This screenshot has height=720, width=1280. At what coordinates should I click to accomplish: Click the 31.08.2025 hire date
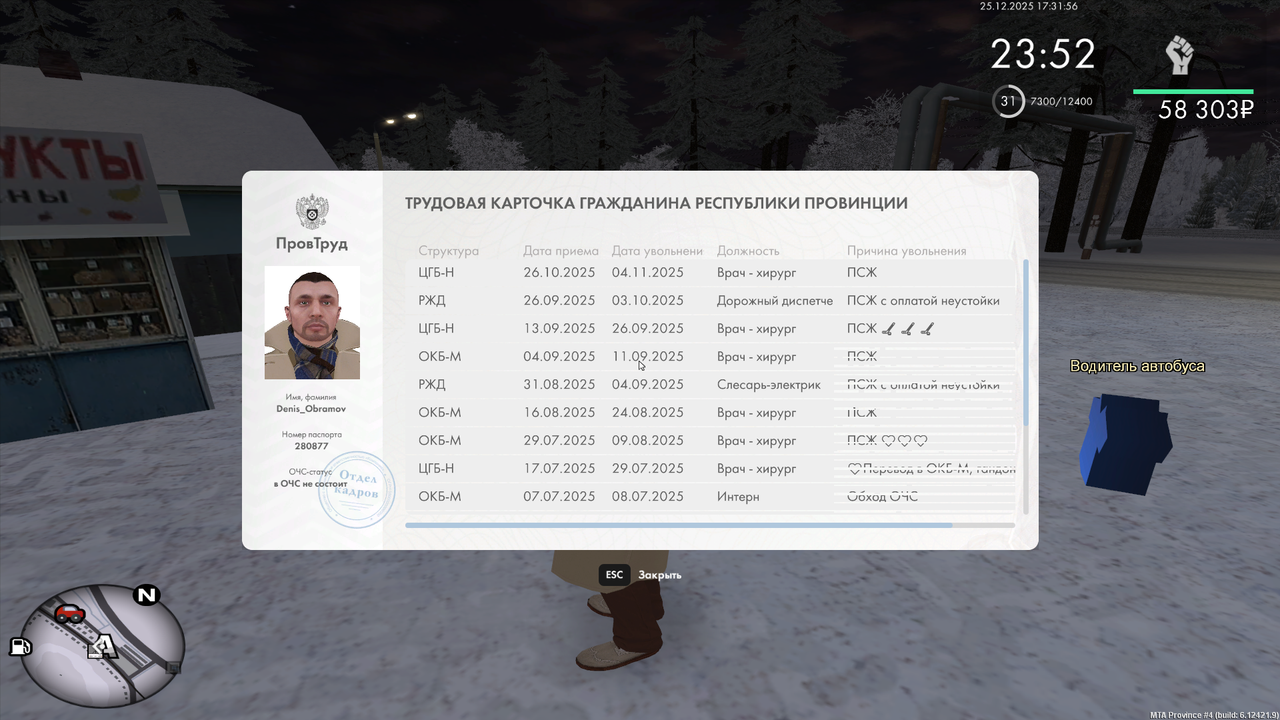coord(559,384)
